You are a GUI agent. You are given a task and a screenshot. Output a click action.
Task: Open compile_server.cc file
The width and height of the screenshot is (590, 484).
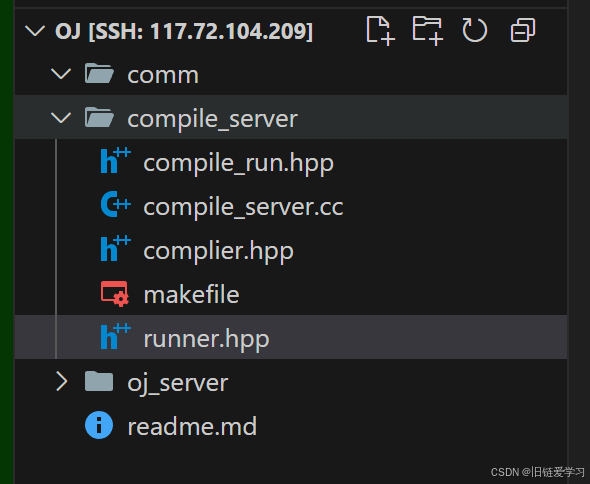243,208
